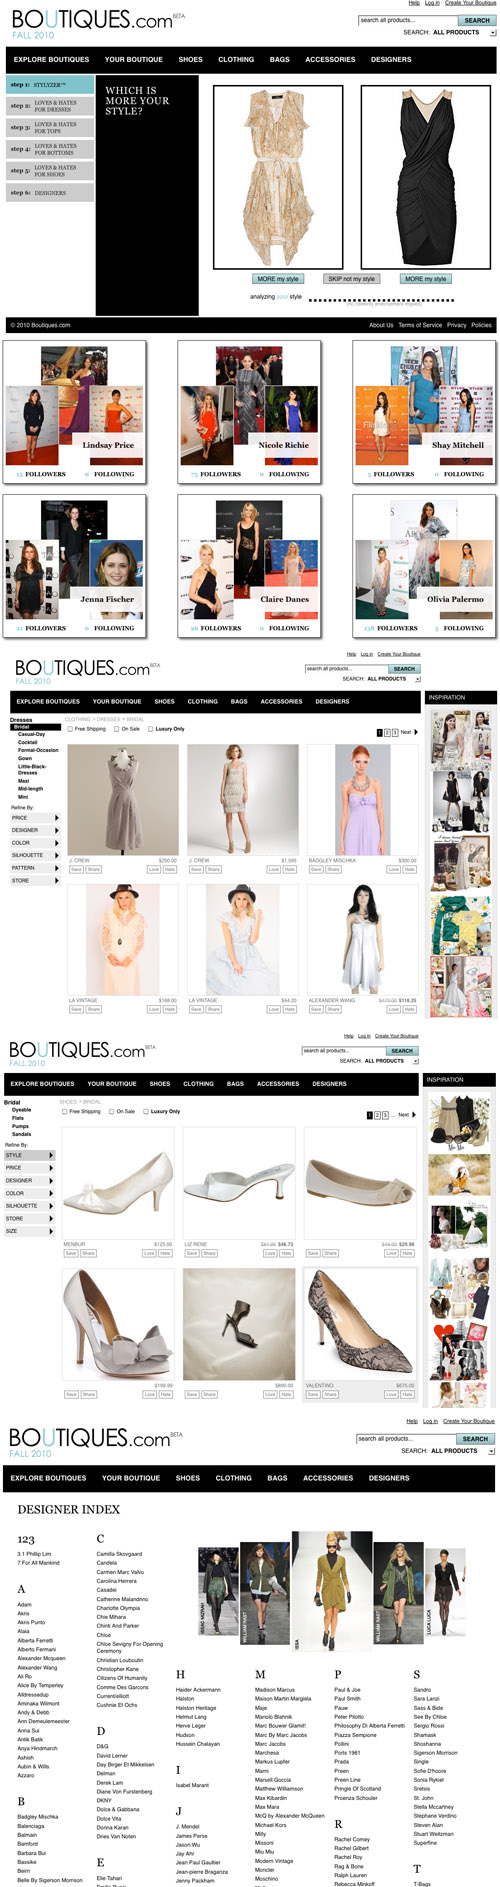Click Love under the Badgley Mischka dress
This screenshot has width=500, height=1887.
click(393, 869)
